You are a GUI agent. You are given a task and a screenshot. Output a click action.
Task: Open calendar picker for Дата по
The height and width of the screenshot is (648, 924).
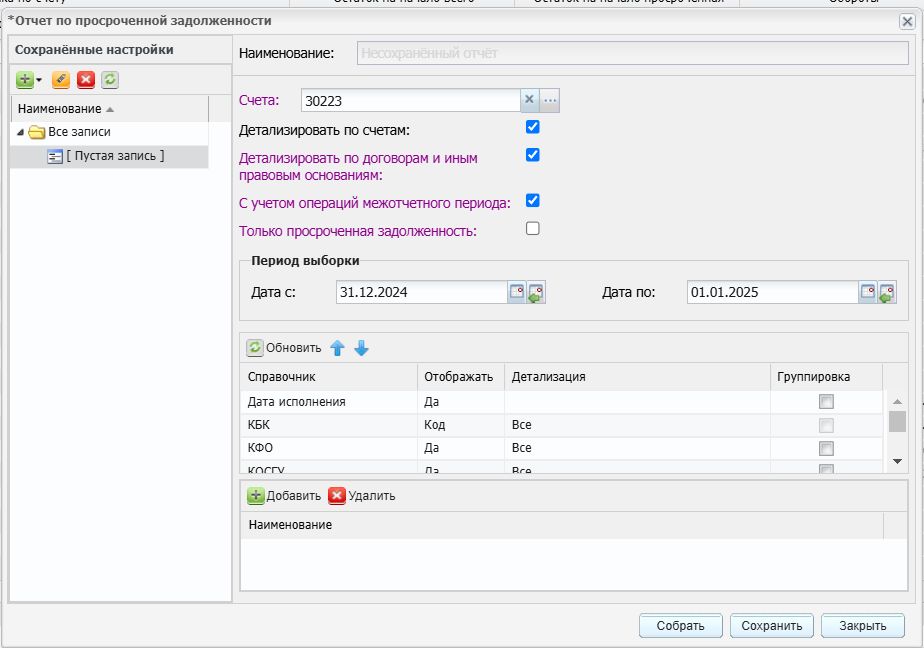[868, 292]
